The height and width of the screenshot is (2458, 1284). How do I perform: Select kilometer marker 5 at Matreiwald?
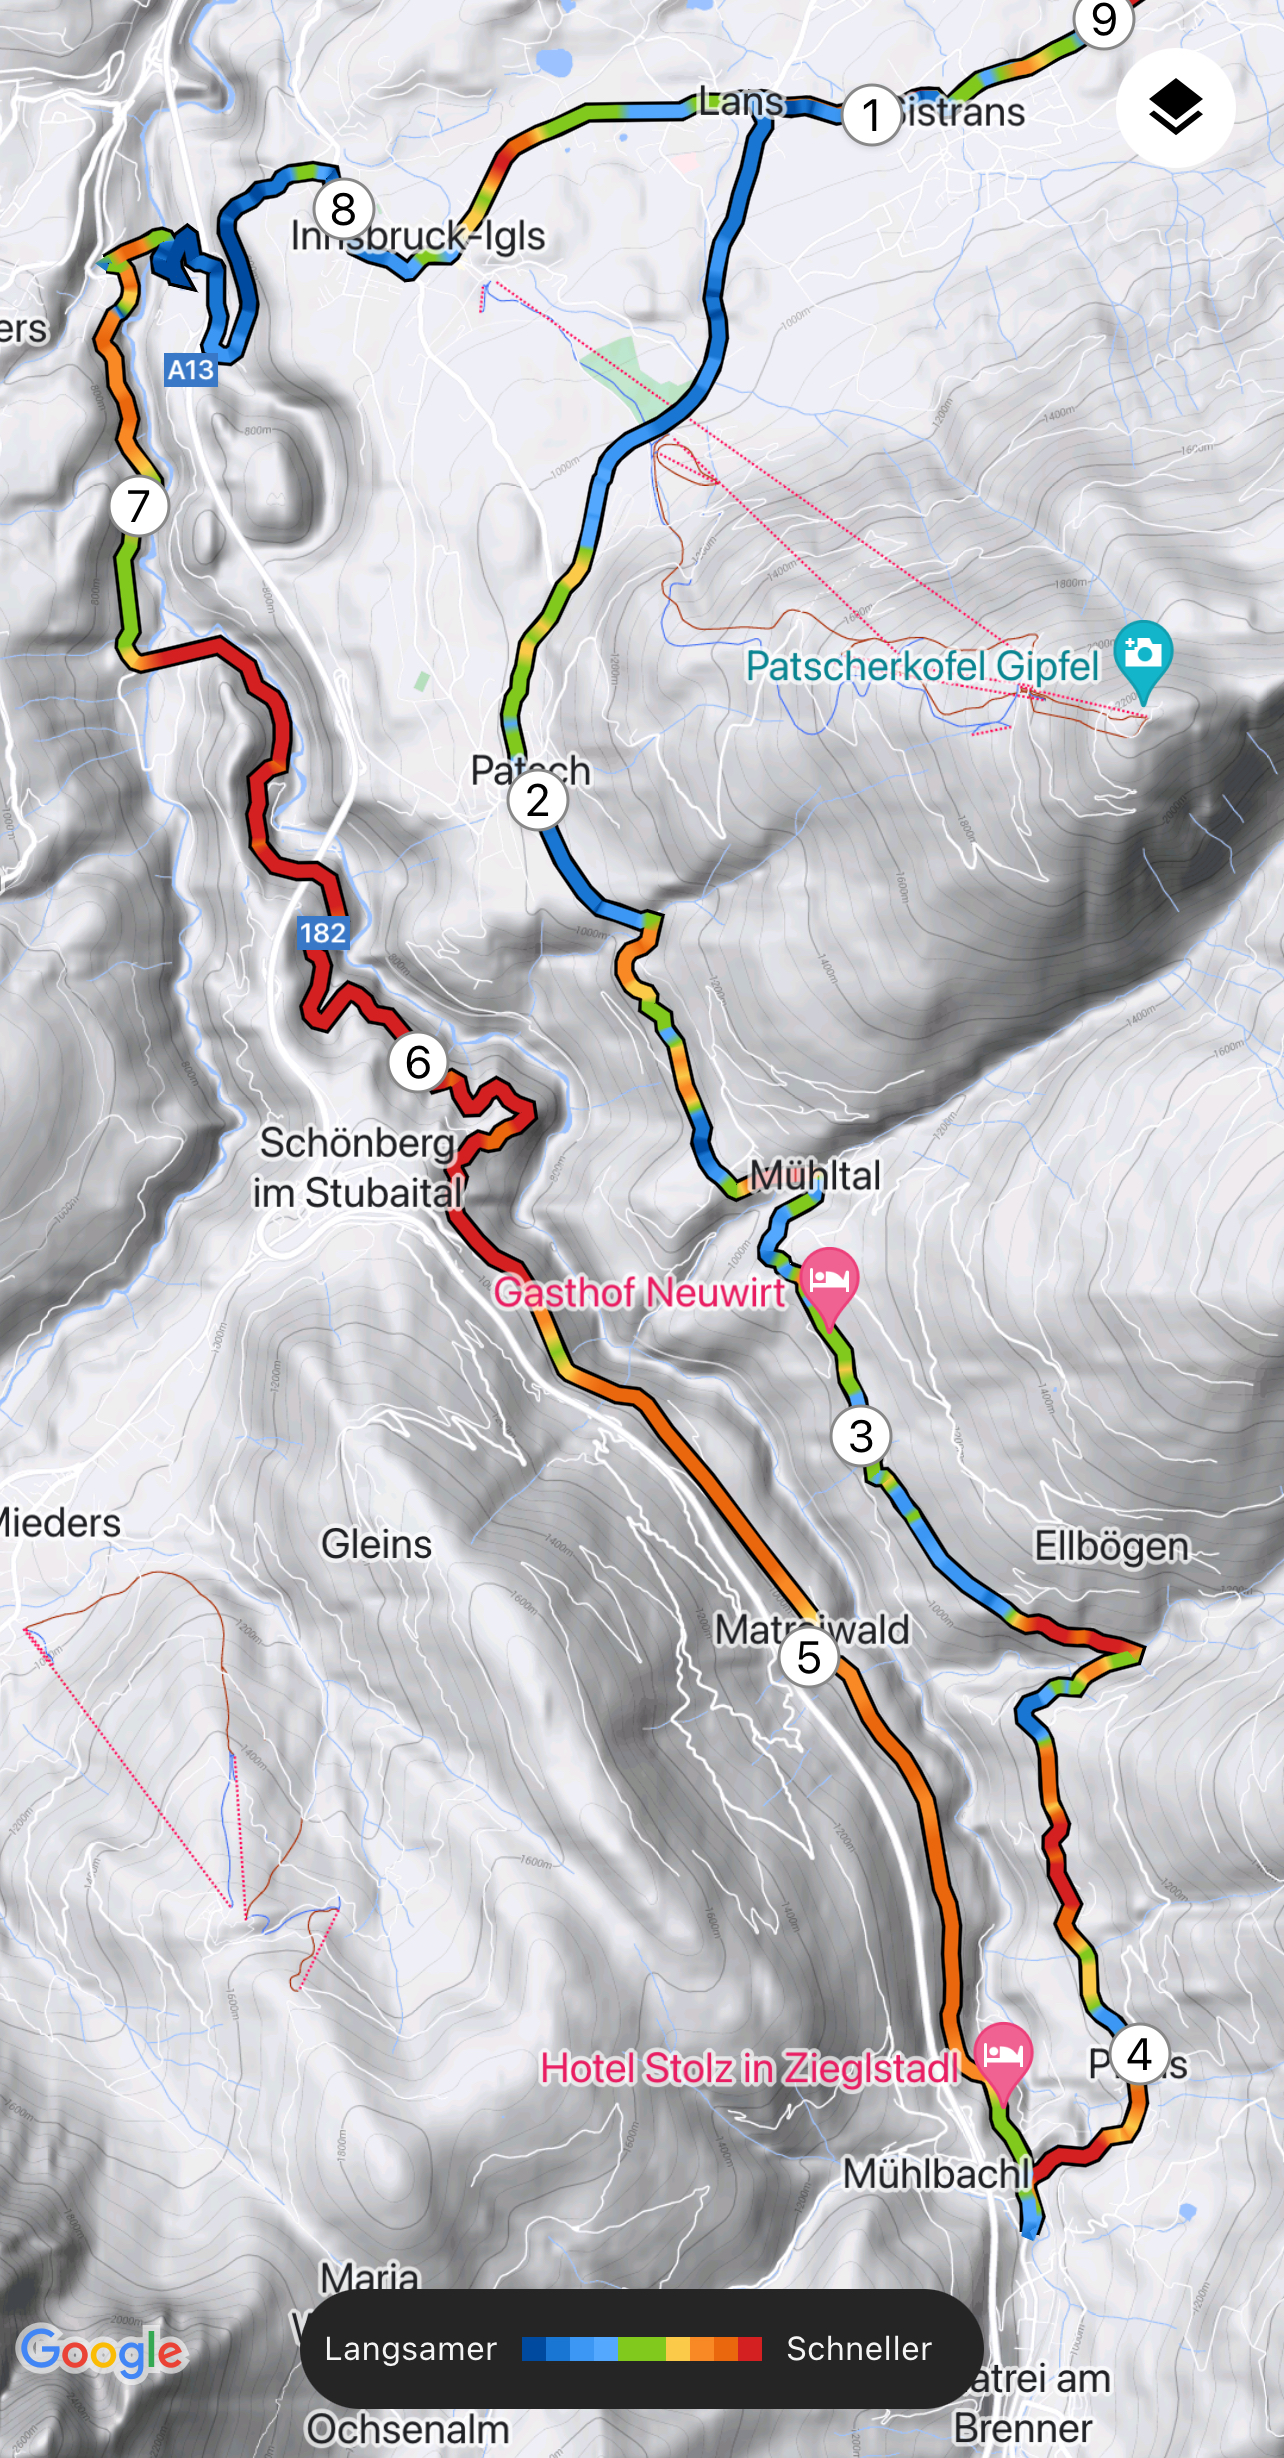pyautogui.click(x=809, y=1656)
